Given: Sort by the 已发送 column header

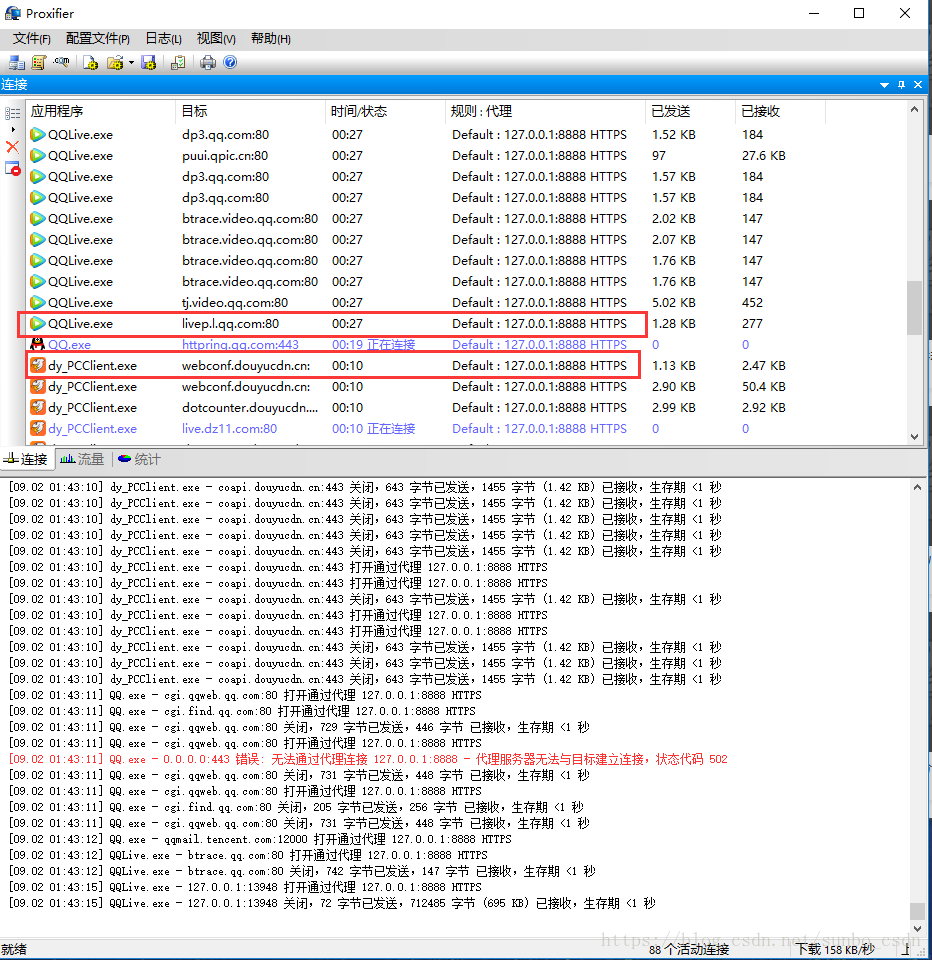Looking at the screenshot, I should [690, 111].
